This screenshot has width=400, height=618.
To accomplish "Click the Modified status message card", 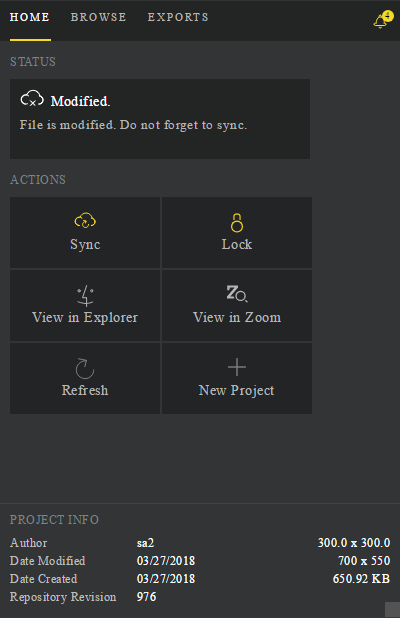I will point(160,119).
